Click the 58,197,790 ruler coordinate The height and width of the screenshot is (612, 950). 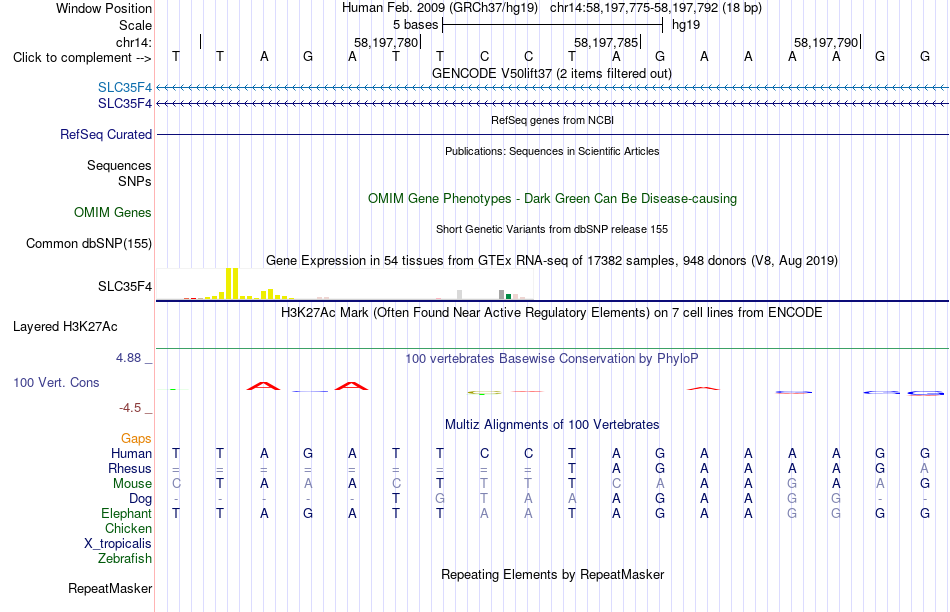tap(826, 42)
